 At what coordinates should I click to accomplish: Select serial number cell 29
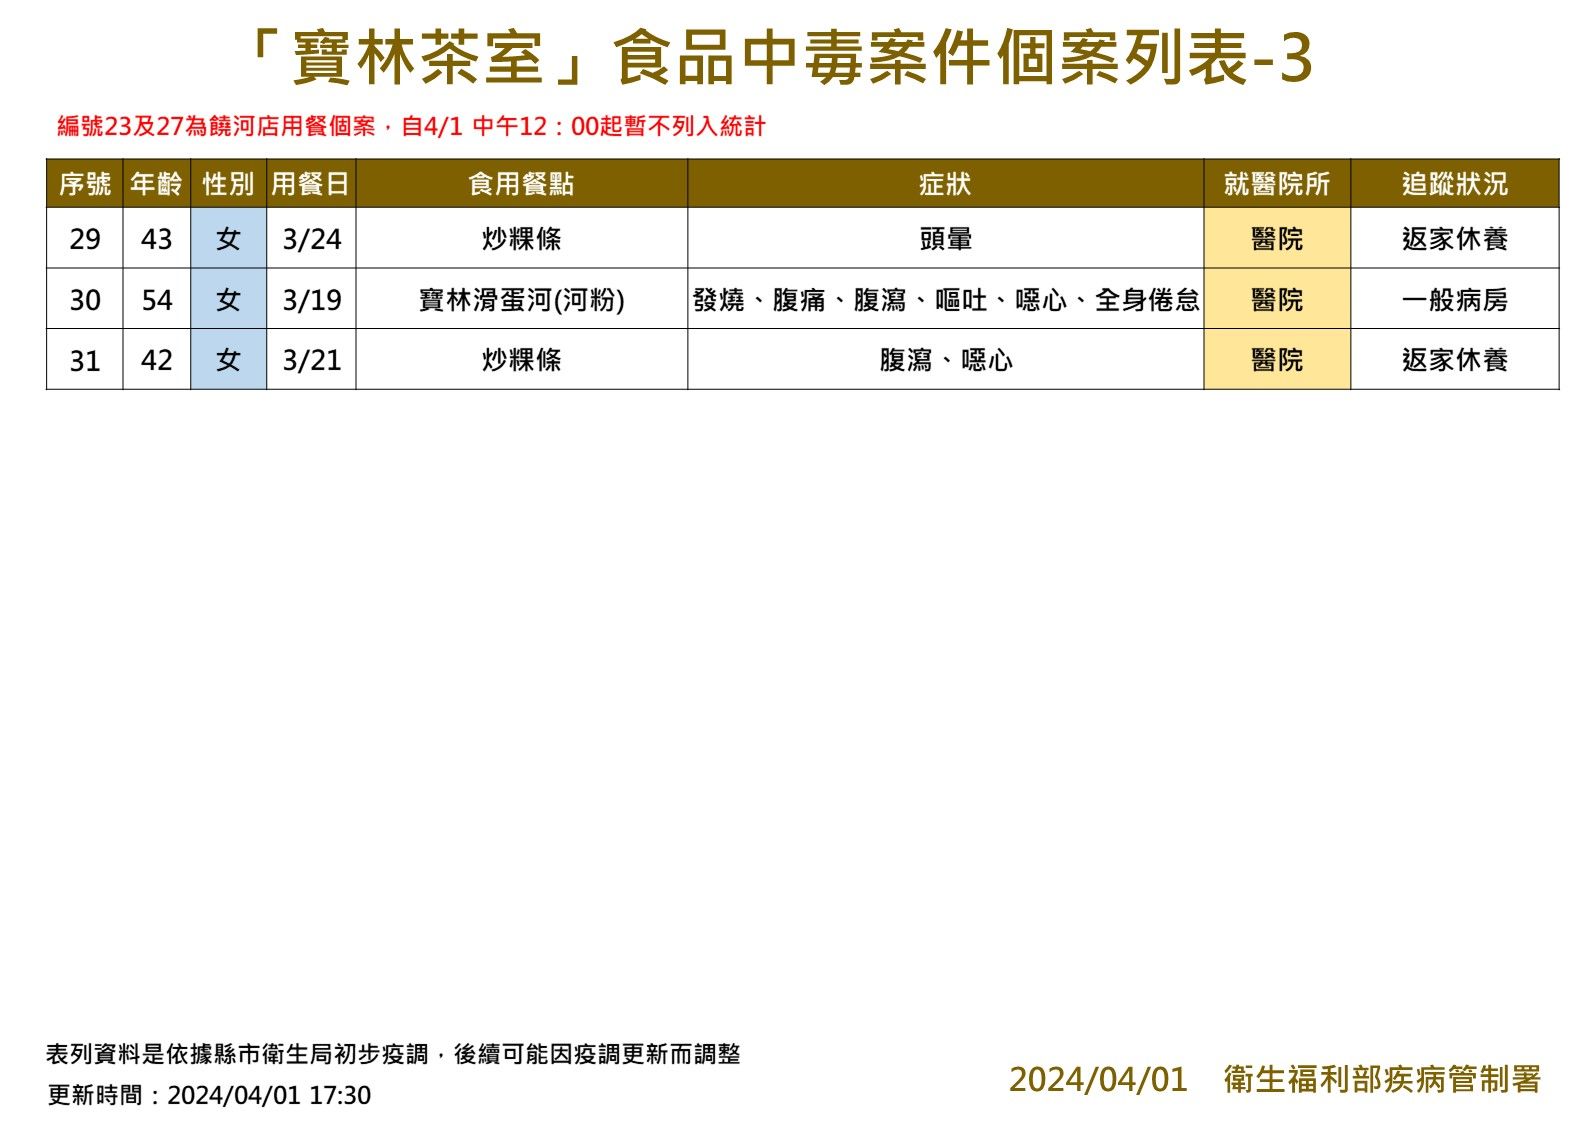[x=85, y=238]
